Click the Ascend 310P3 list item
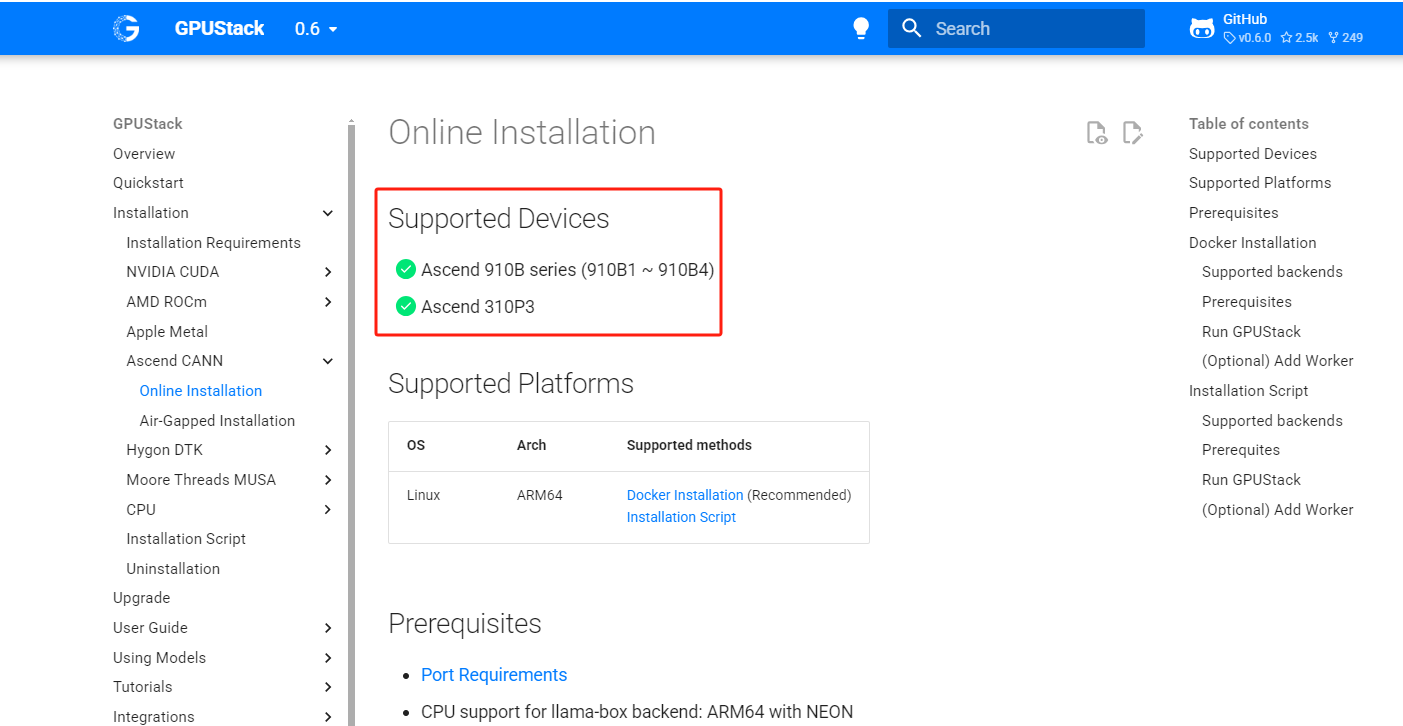Viewport: 1403px width, 726px height. click(478, 307)
